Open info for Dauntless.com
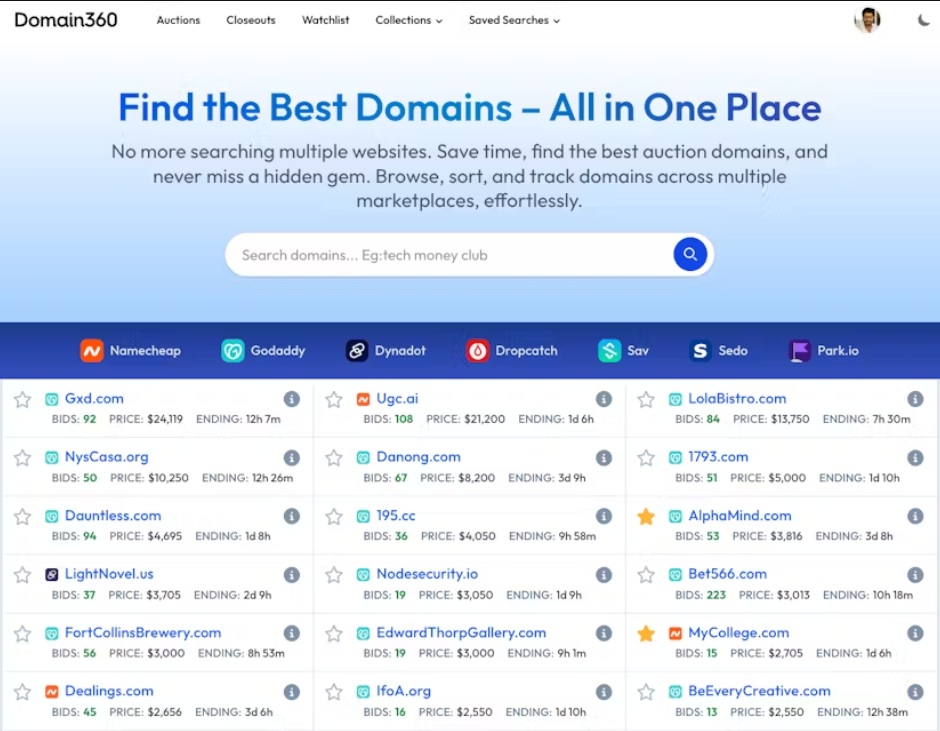Image resolution: width=940 pixels, height=731 pixels. (292, 516)
